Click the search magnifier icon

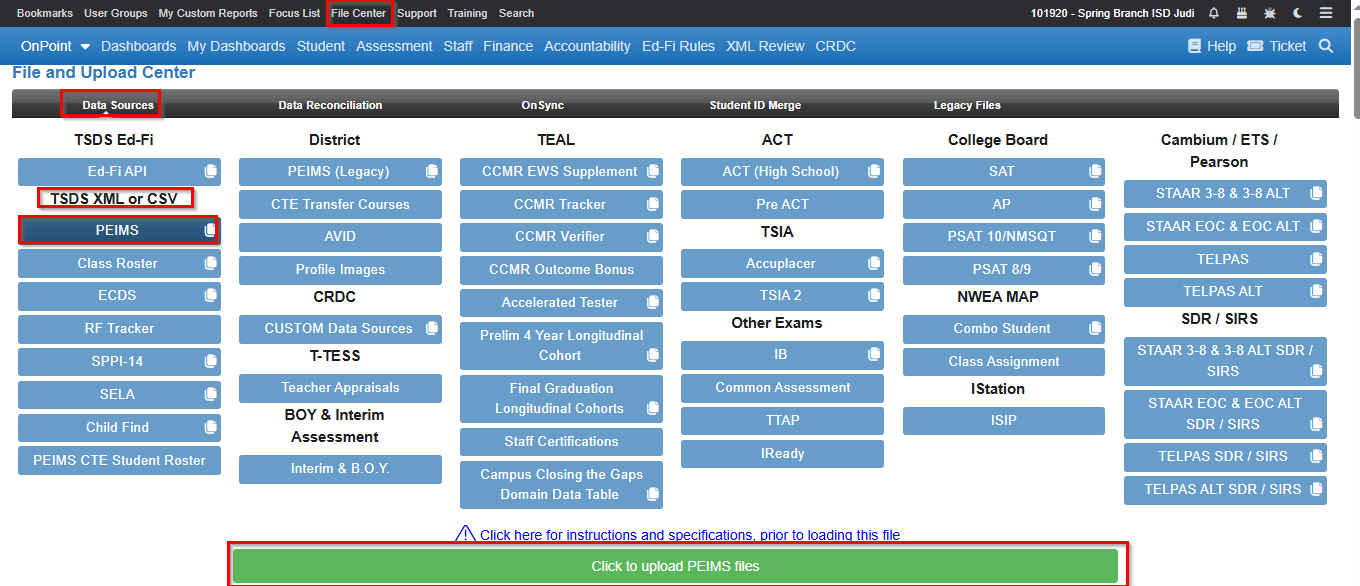(x=1326, y=46)
